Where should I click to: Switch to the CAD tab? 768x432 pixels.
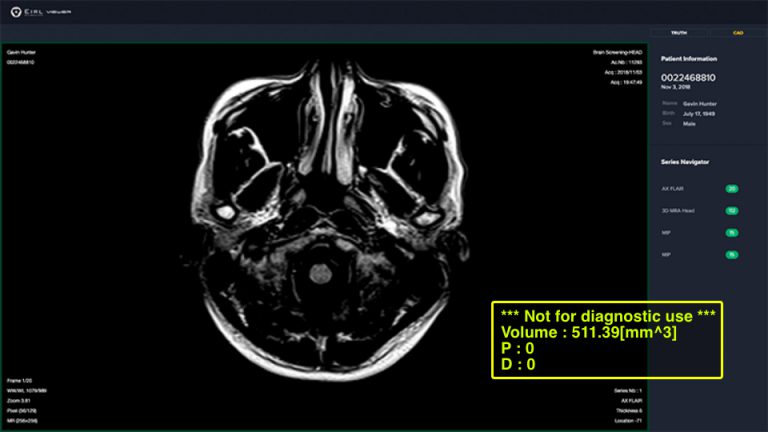tap(738, 33)
